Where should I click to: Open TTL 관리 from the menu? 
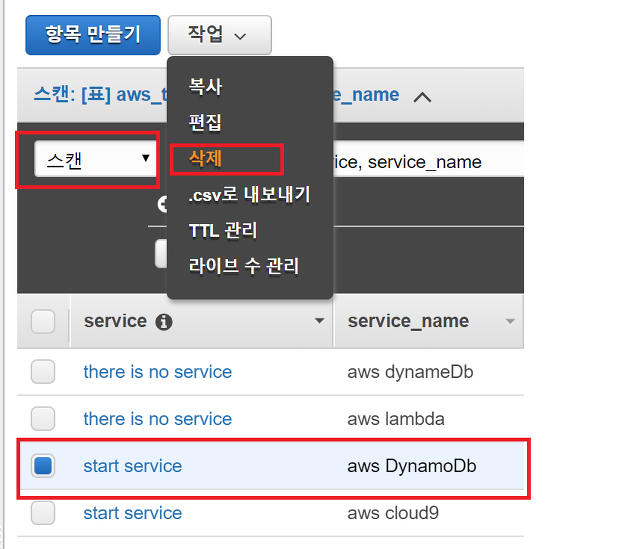223,230
